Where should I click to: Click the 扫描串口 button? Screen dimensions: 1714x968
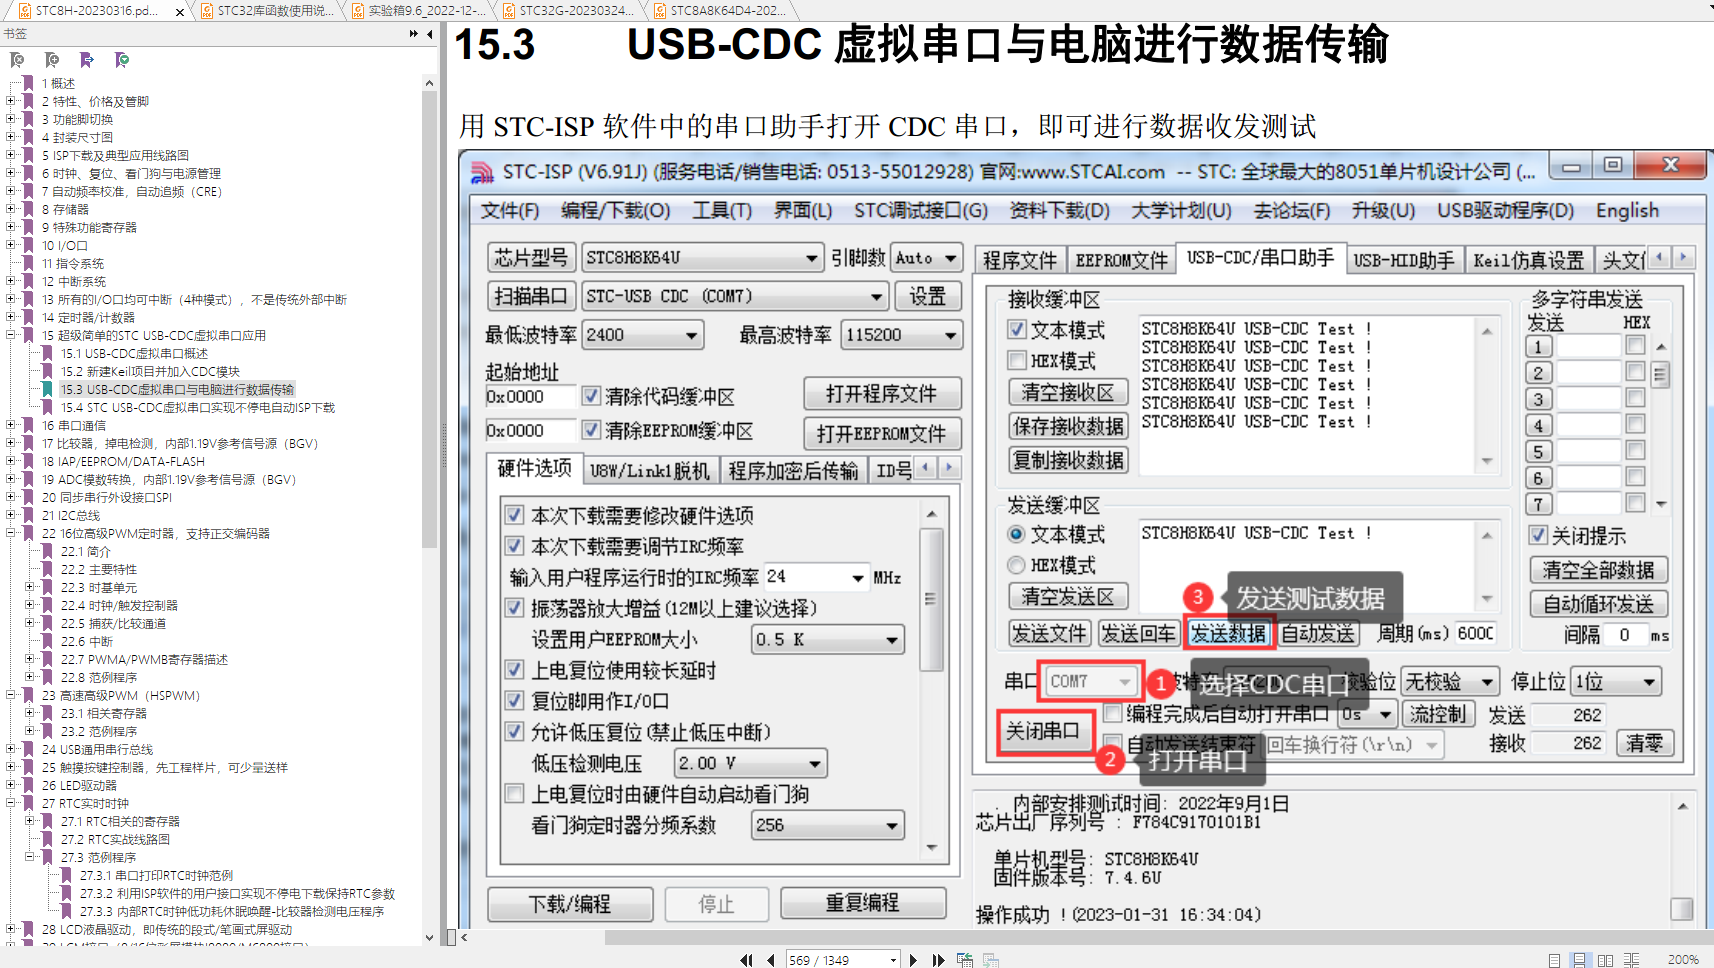click(x=531, y=296)
